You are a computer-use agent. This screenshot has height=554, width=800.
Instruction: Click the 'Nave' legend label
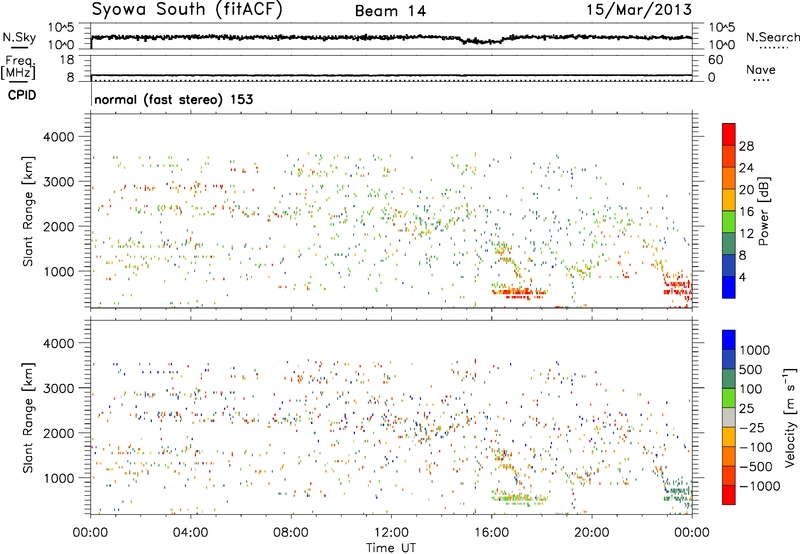pyautogui.click(x=760, y=70)
